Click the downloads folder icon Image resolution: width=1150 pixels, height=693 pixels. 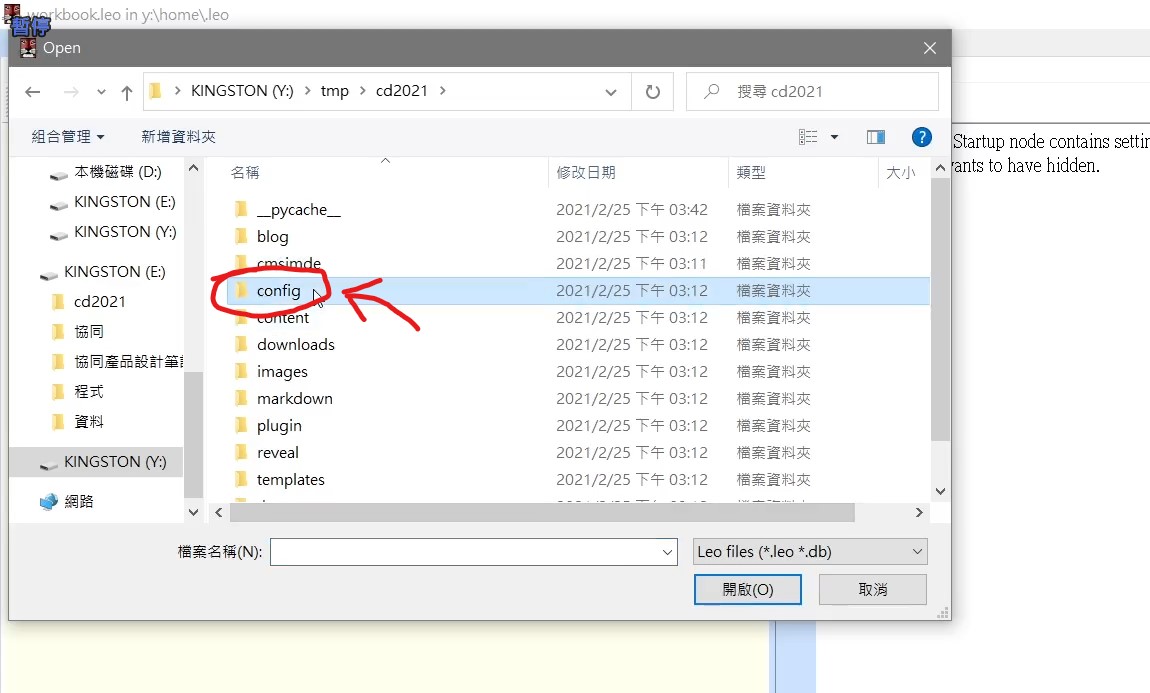(x=241, y=344)
